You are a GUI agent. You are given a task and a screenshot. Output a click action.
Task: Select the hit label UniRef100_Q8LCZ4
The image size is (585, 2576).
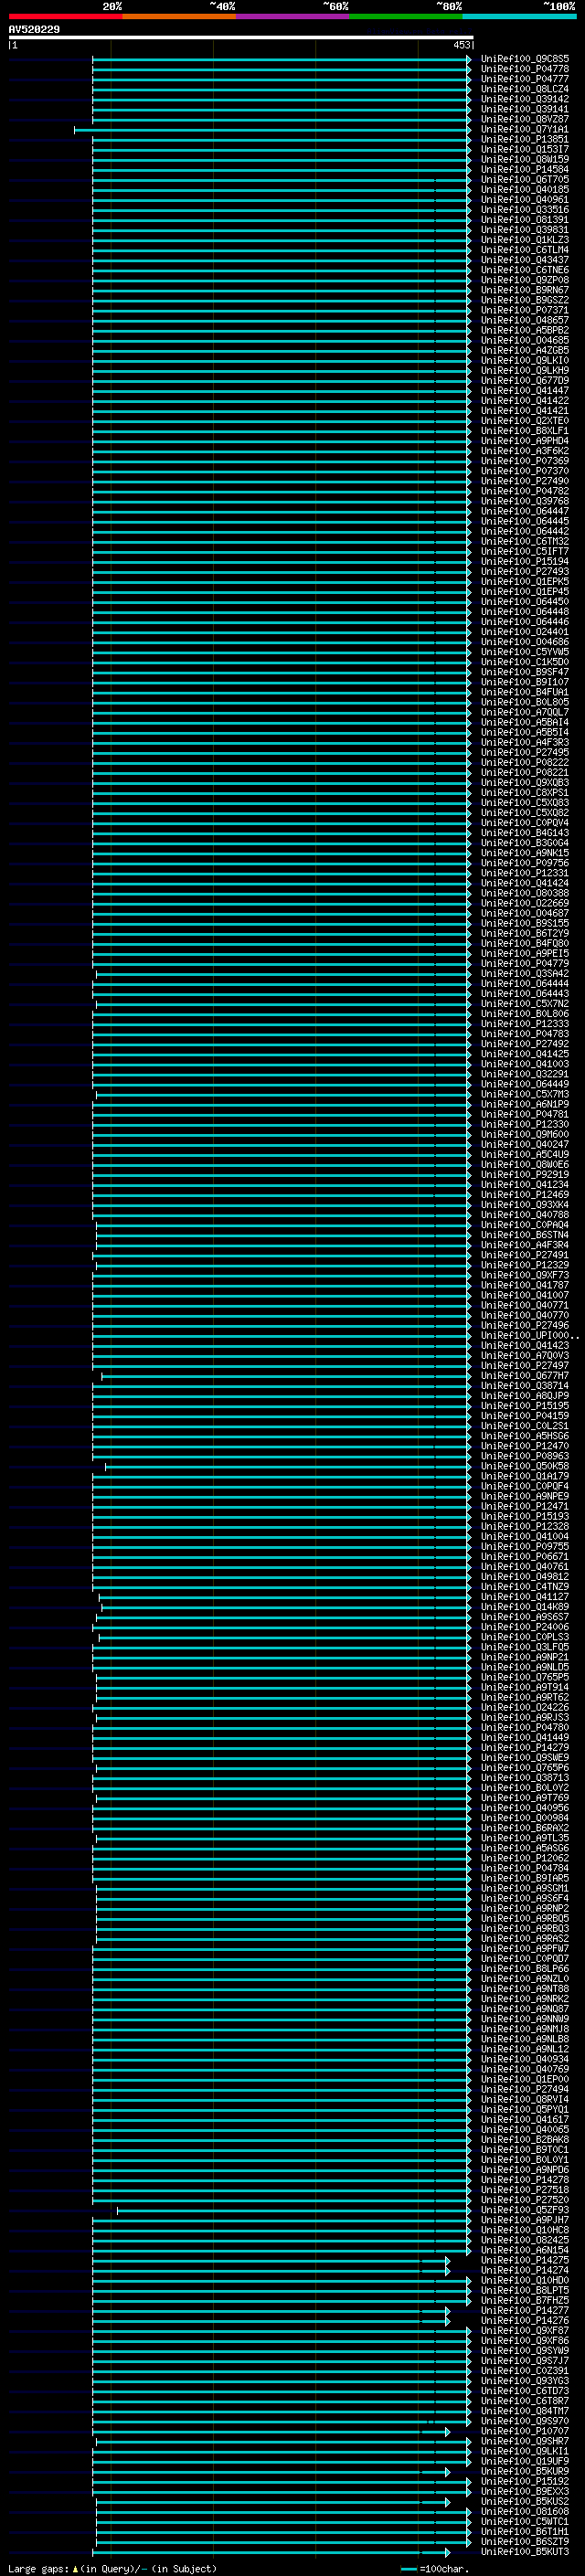524,89
